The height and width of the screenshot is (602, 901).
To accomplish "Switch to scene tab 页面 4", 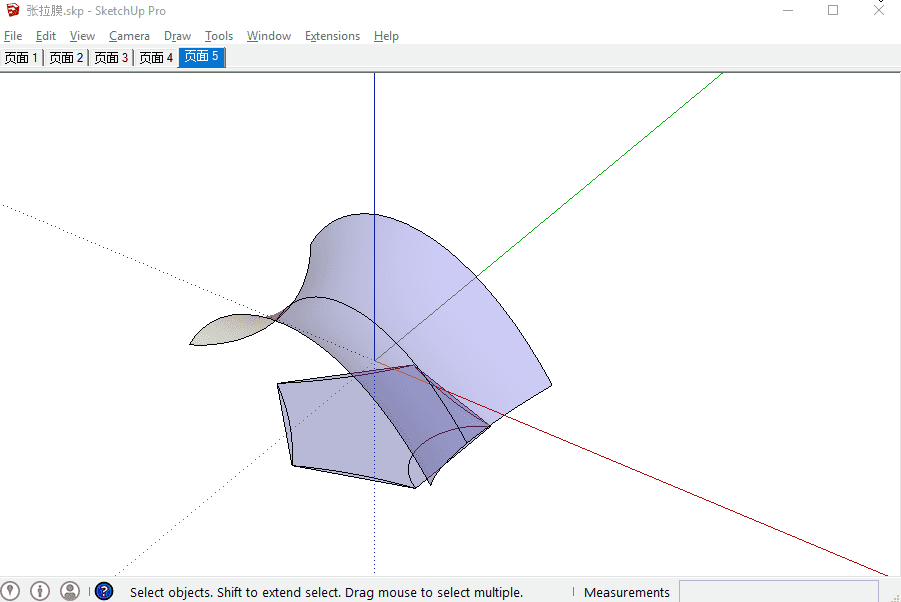I will pyautogui.click(x=156, y=57).
